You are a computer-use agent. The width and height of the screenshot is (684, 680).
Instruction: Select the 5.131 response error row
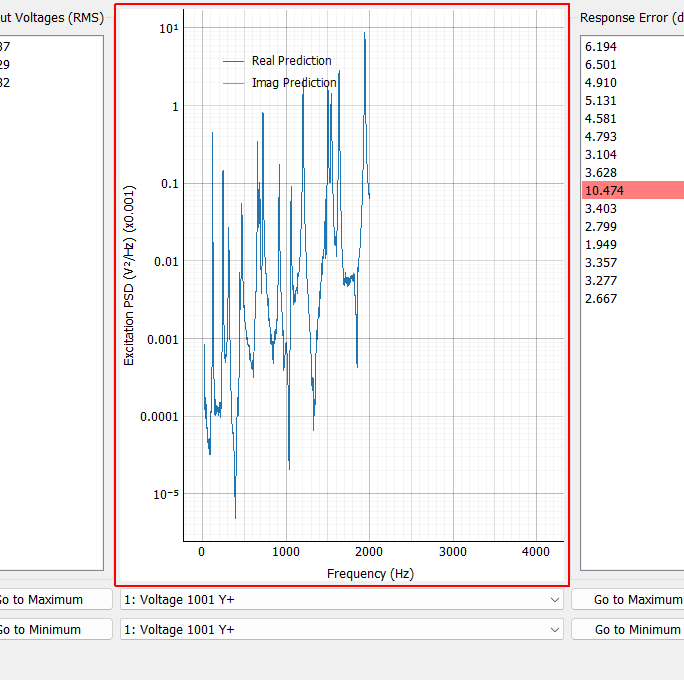(633, 100)
